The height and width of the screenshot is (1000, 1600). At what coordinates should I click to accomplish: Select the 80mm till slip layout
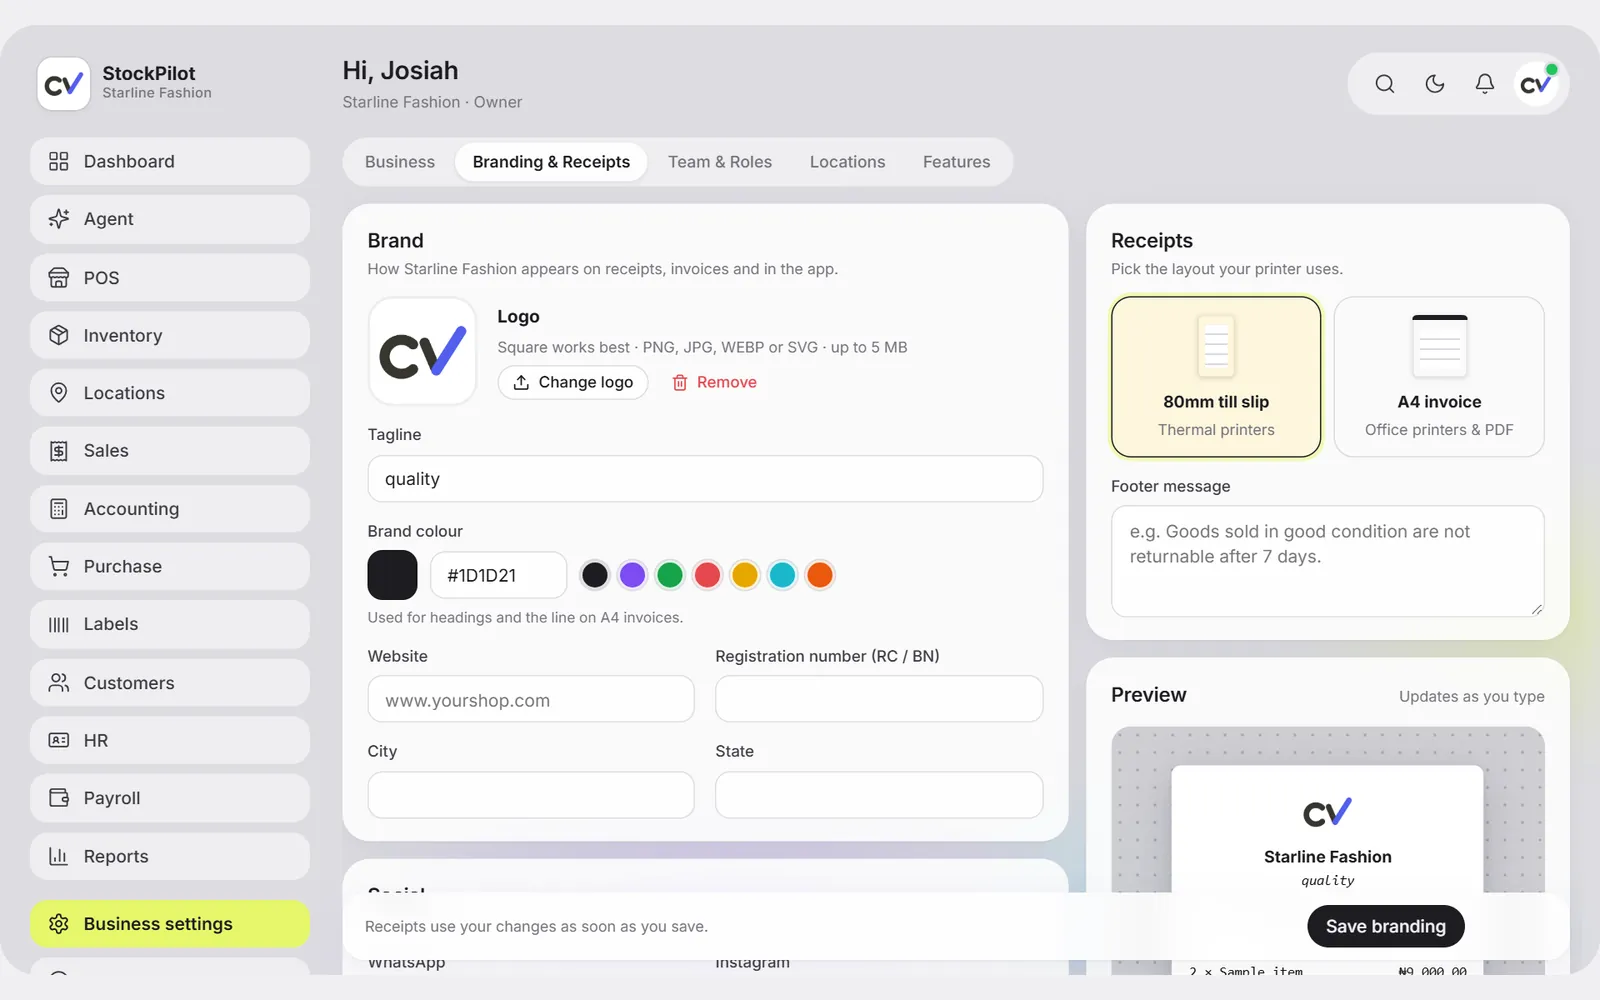click(1216, 377)
